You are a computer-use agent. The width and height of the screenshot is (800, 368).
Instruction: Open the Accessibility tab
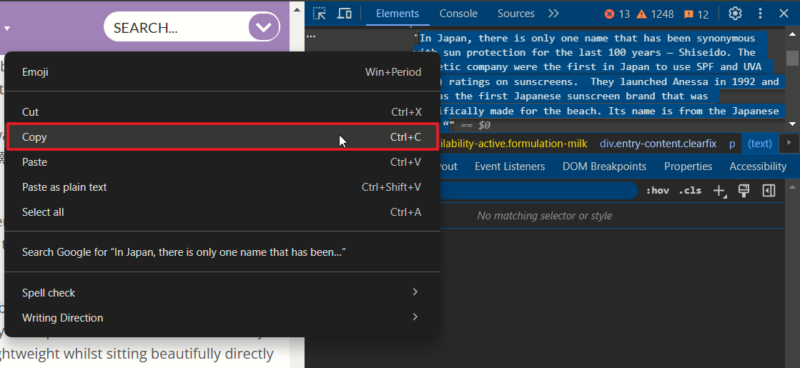point(758,166)
